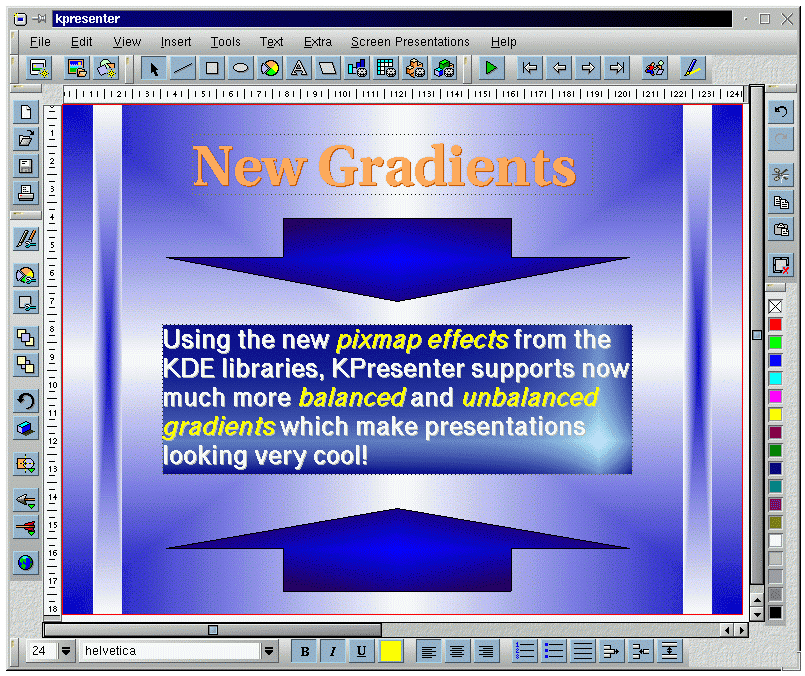Screen dimensions: 805x676
Task: Open font size dropdown
Action: click(66, 651)
